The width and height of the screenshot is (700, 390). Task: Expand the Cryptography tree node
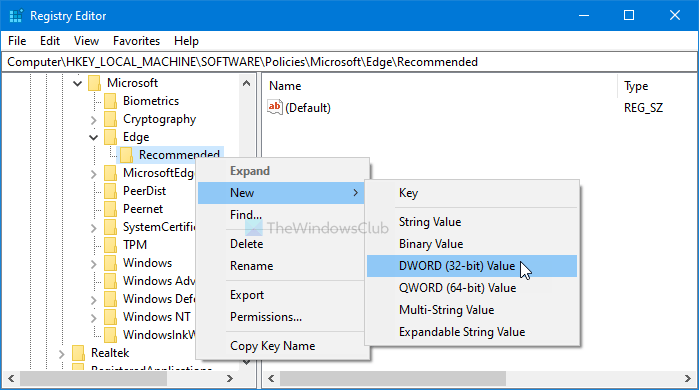point(93,120)
